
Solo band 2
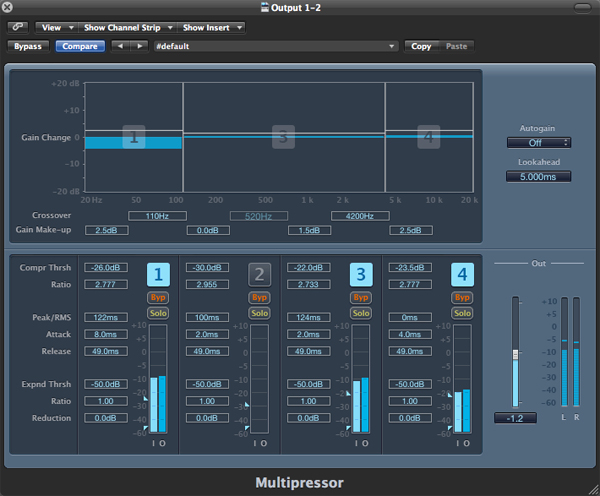[x=259, y=313]
